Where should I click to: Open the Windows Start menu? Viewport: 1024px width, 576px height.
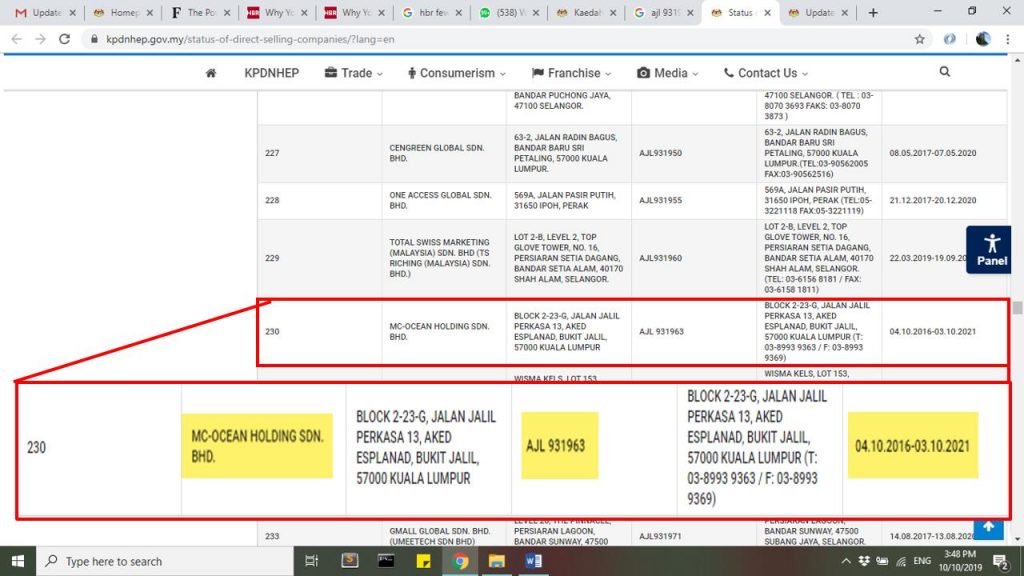pos(18,561)
